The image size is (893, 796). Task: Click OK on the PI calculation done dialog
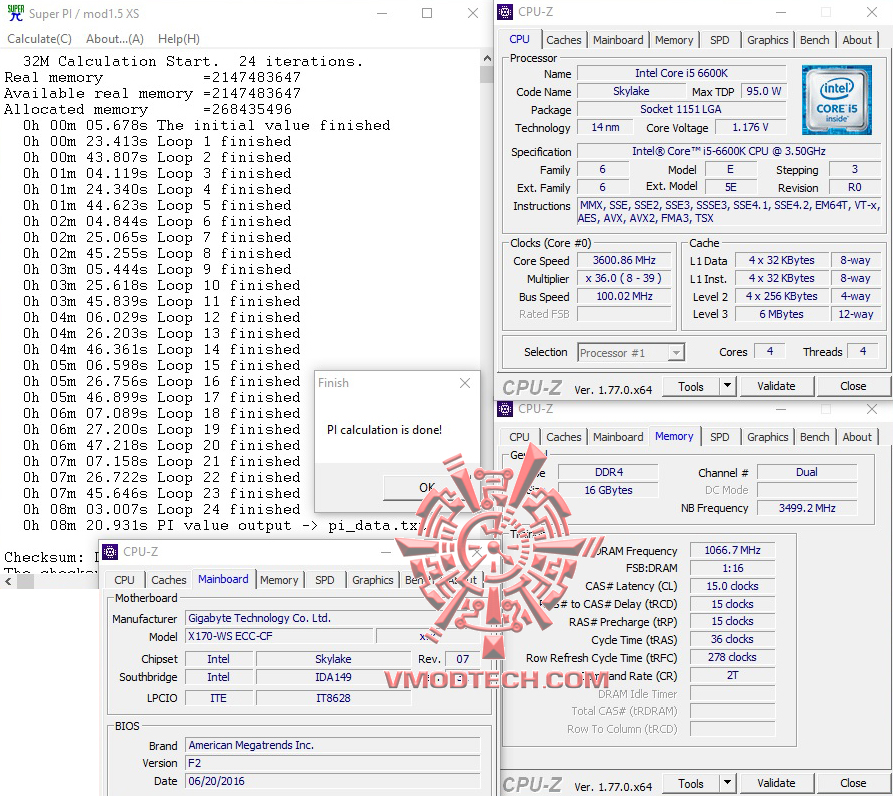(x=426, y=487)
